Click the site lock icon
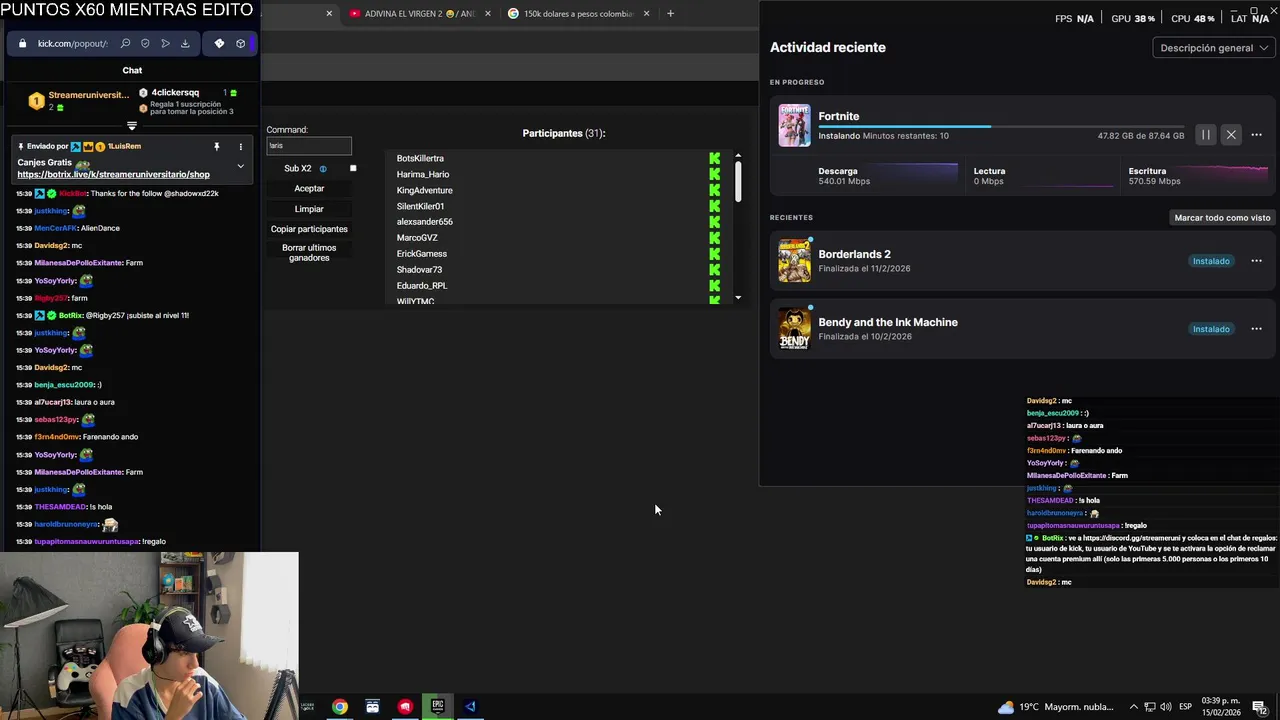Image resolution: width=1280 pixels, height=720 pixels. pyautogui.click(x=22, y=44)
